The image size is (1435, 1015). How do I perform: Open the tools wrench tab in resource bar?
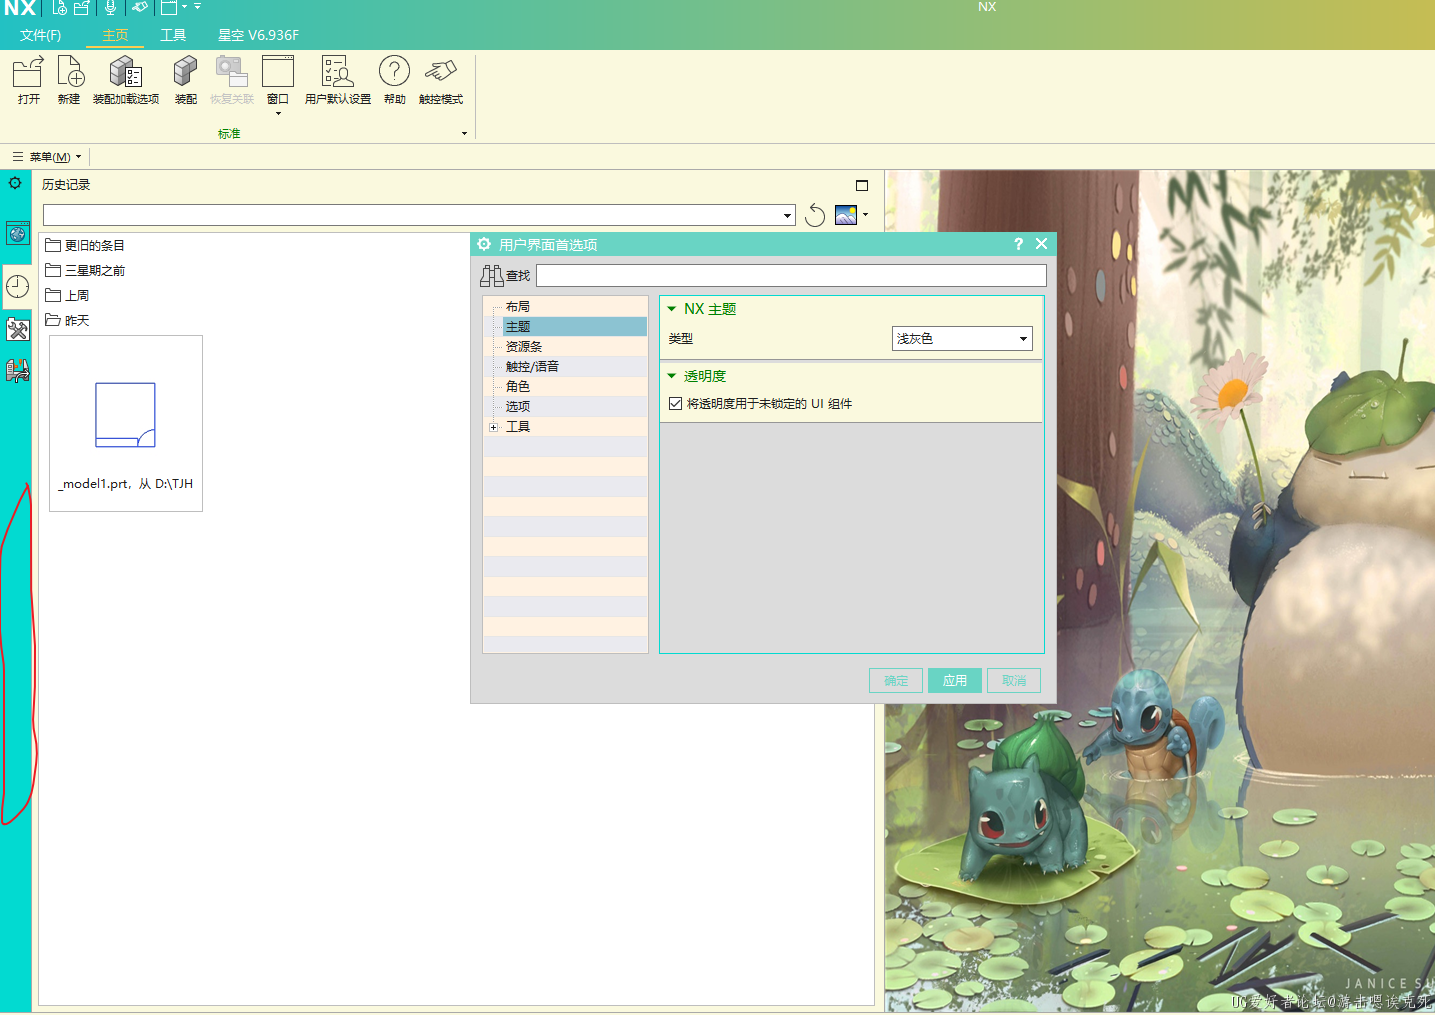17,329
